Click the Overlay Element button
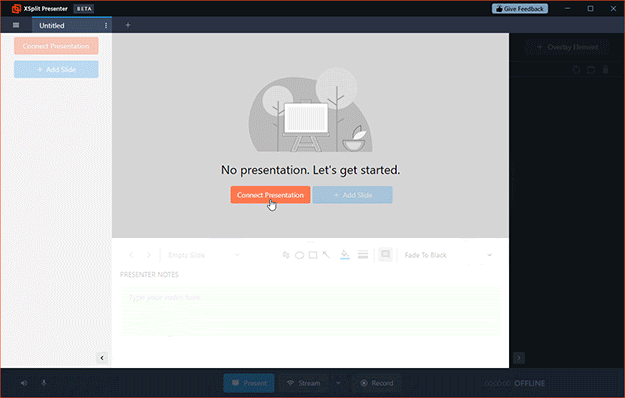Image resolution: width=625 pixels, height=398 pixels. [x=567, y=47]
